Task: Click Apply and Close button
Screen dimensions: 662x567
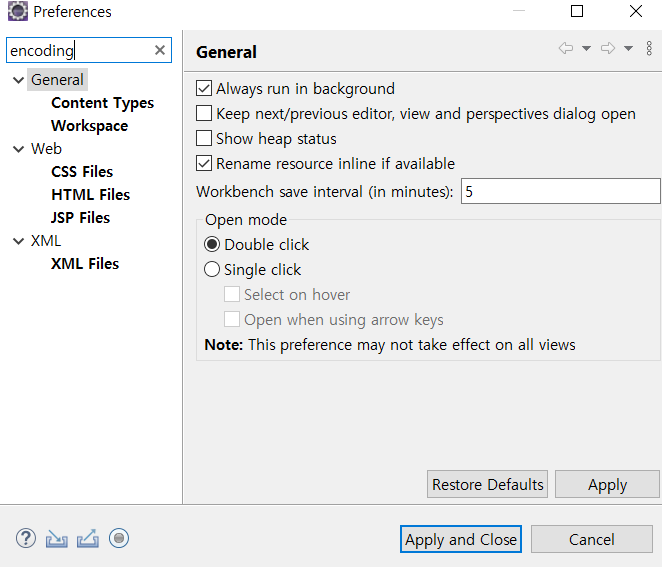Action: click(461, 539)
